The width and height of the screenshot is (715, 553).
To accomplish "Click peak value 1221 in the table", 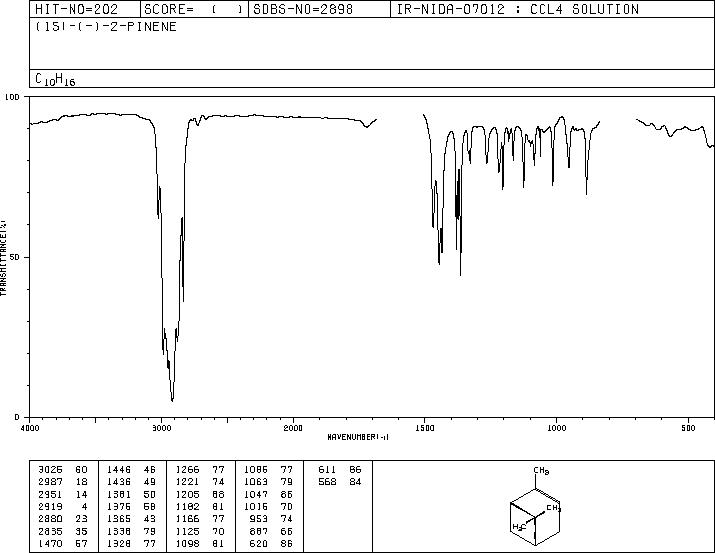I will pyautogui.click(x=187, y=482).
